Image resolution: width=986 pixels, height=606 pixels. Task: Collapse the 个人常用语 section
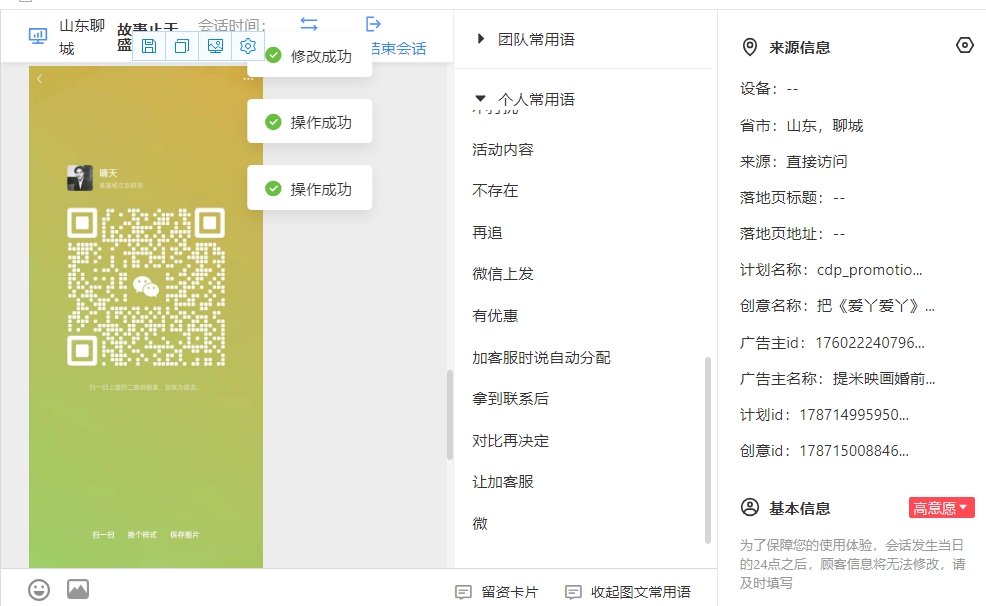point(480,98)
